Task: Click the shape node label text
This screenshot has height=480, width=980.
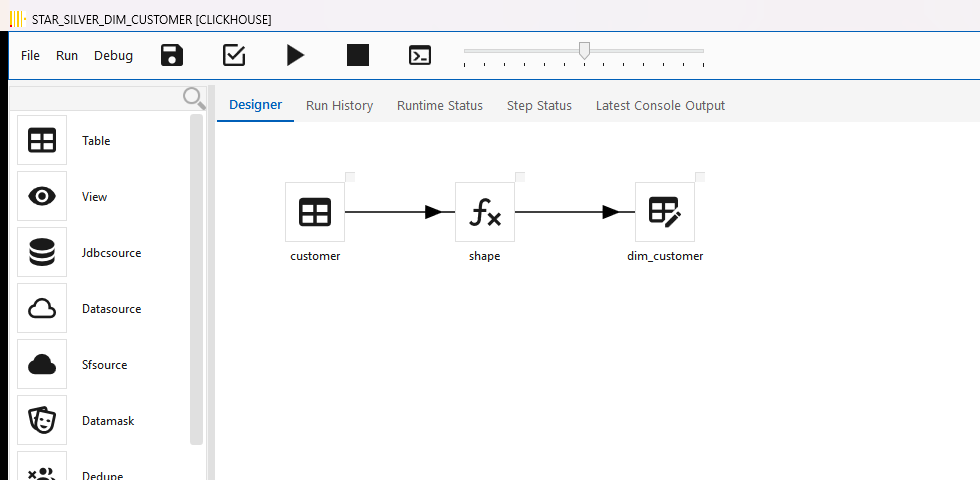Action: (x=484, y=256)
